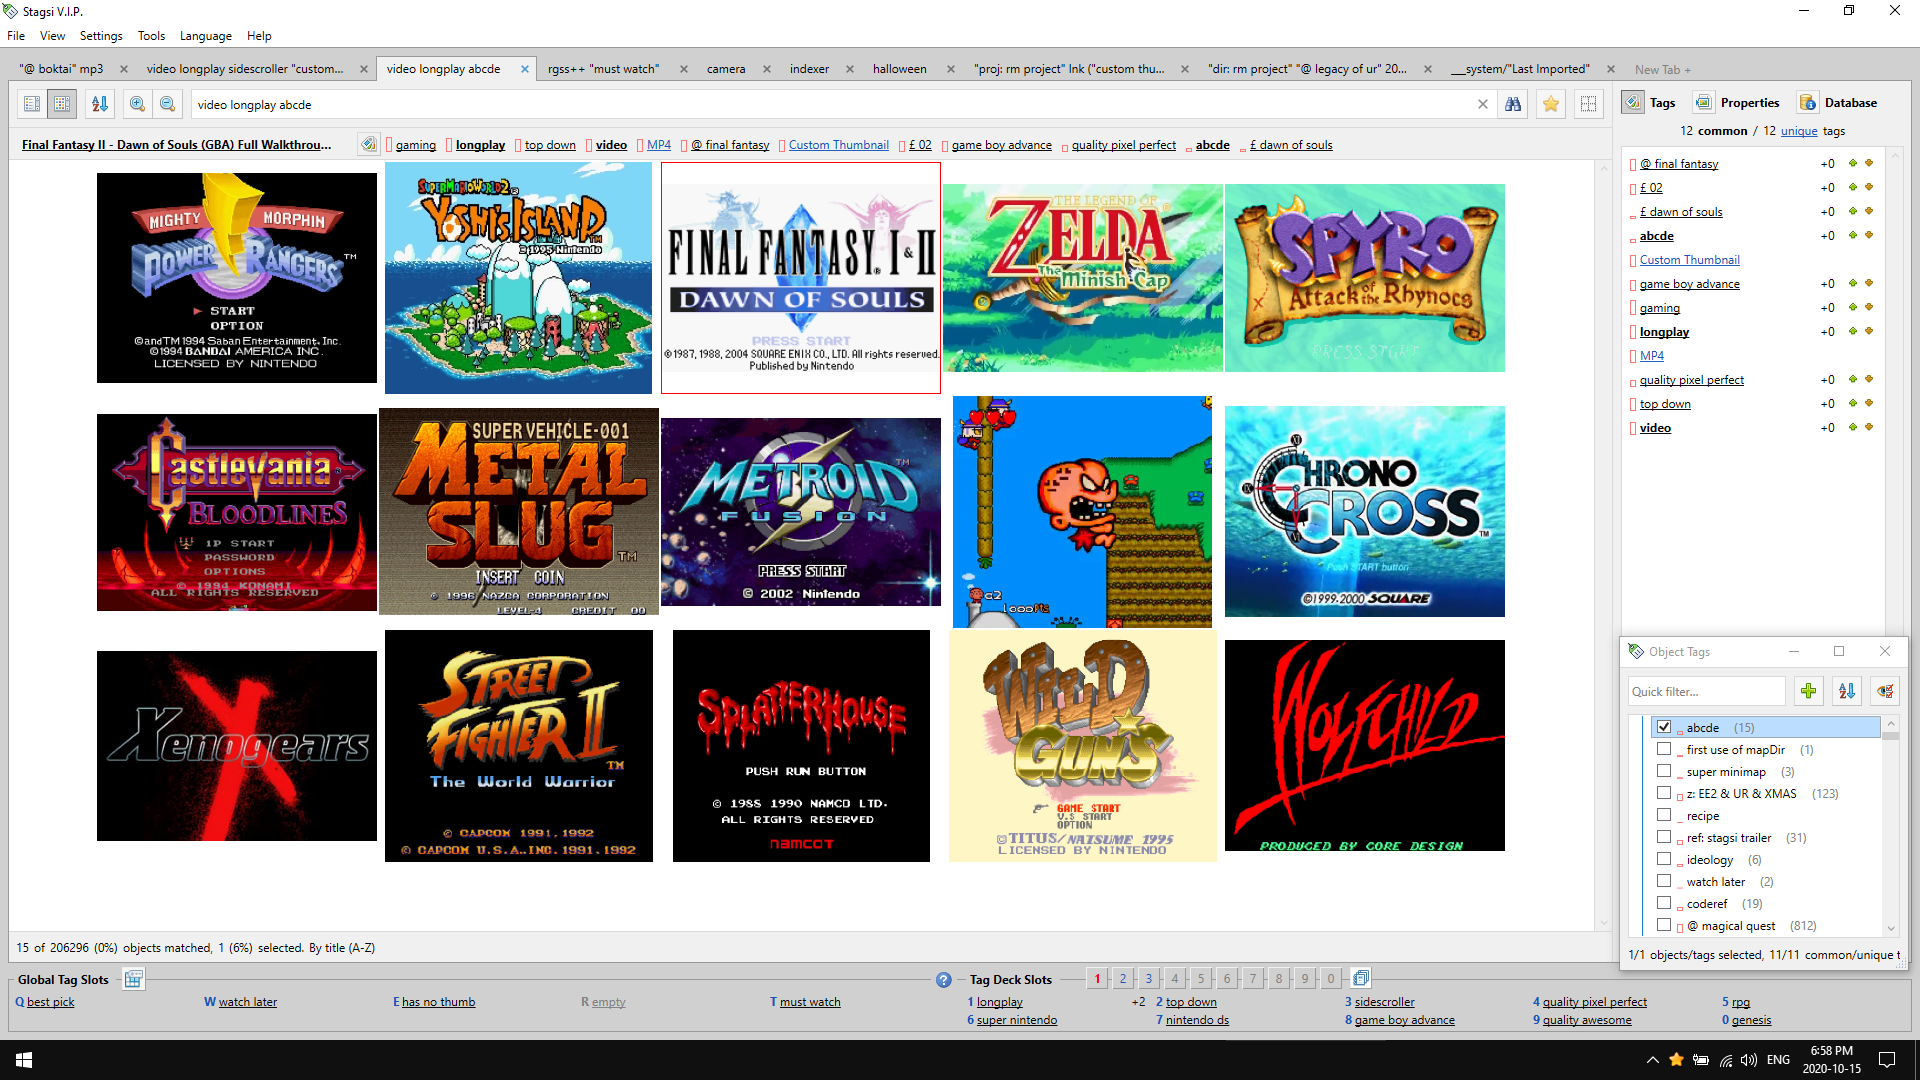Image resolution: width=1920 pixels, height=1080 pixels.
Task: Switch to thumbnail grid view
Action: click(x=62, y=104)
